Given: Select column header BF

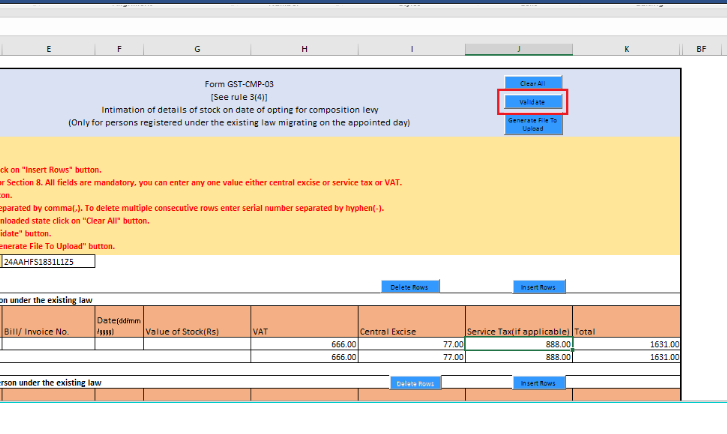Looking at the screenshot, I should pos(701,48).
